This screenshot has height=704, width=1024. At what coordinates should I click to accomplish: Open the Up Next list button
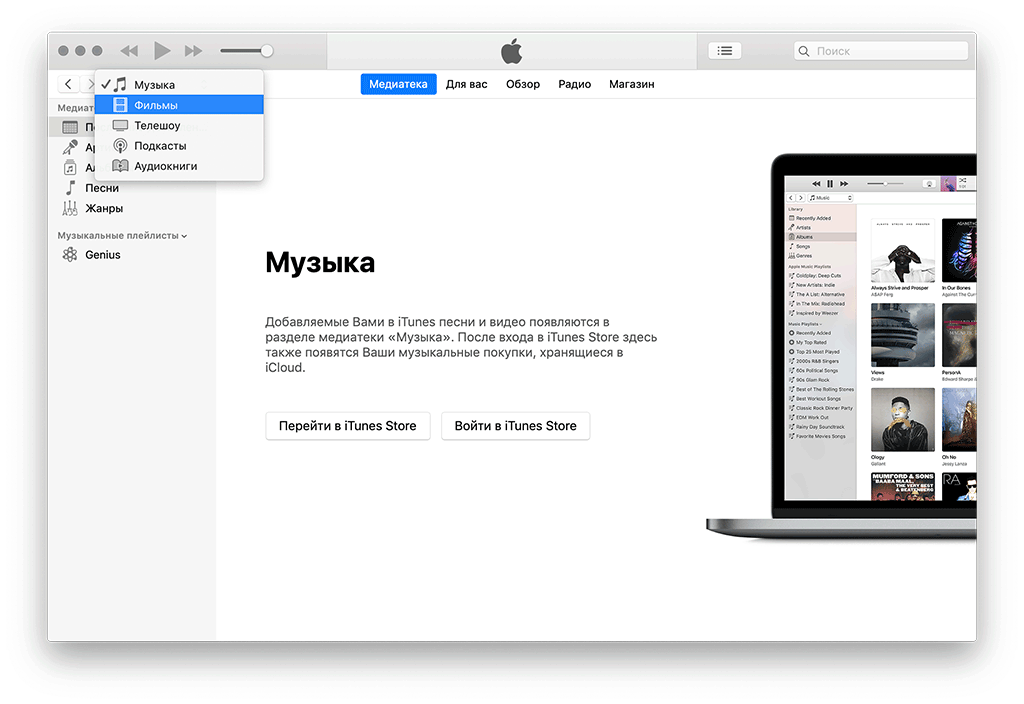coord(725,51)
